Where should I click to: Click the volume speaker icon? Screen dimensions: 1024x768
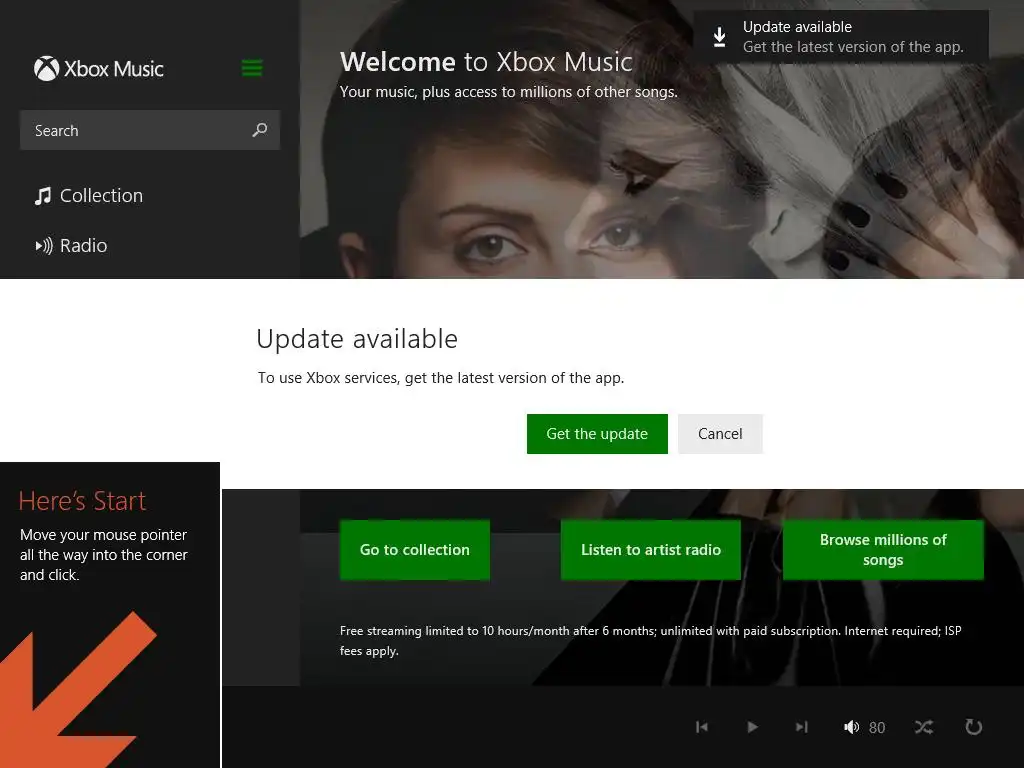pyautogui.click(x=851, y=727)
